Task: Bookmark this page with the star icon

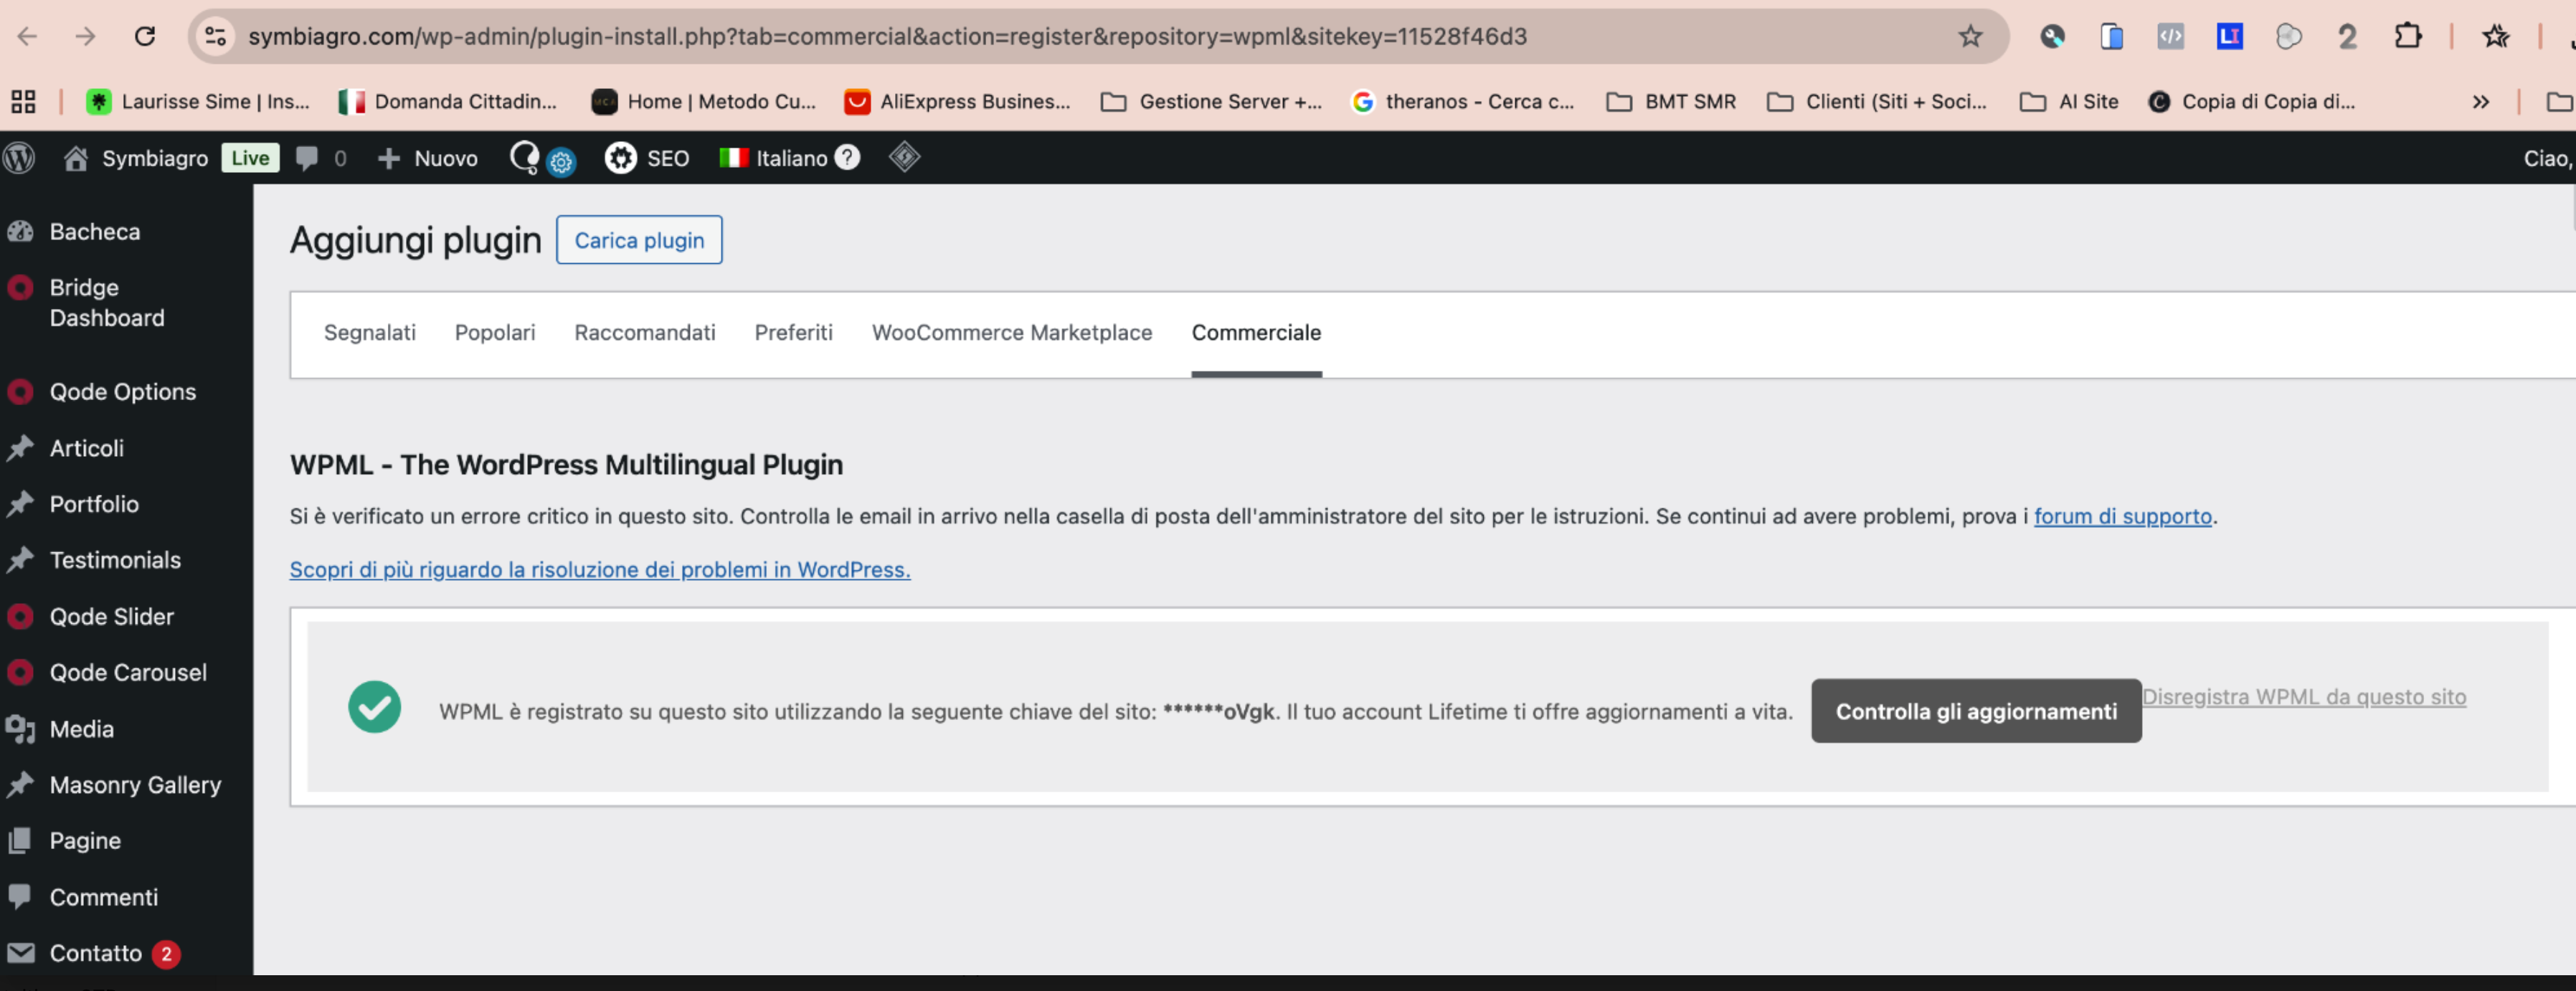Action: tap(1969, 36)
